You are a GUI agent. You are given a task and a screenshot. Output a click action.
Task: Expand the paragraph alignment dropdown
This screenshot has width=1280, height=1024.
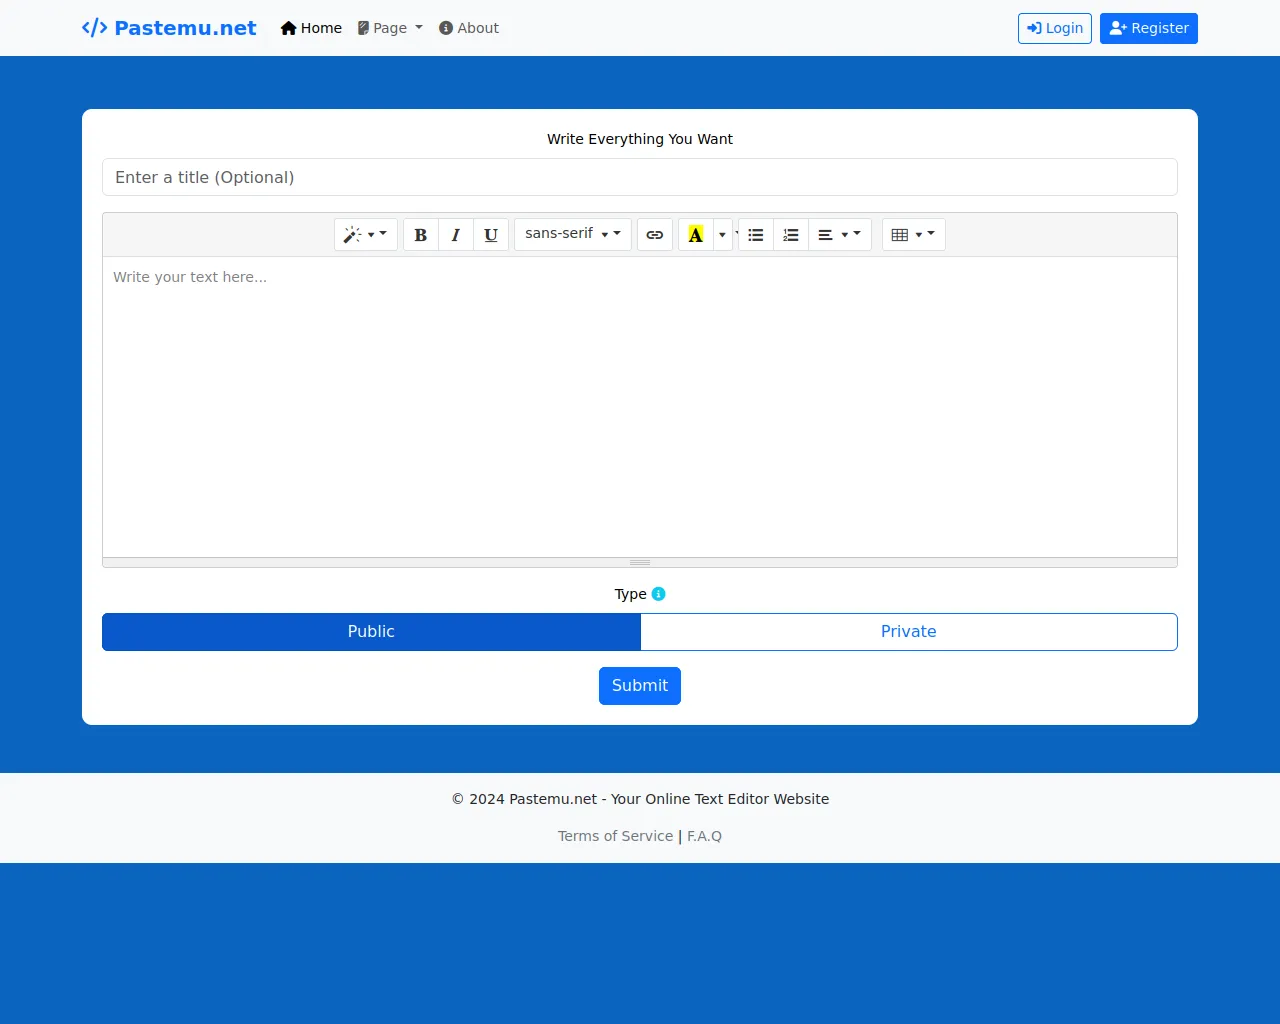point(839,235)
